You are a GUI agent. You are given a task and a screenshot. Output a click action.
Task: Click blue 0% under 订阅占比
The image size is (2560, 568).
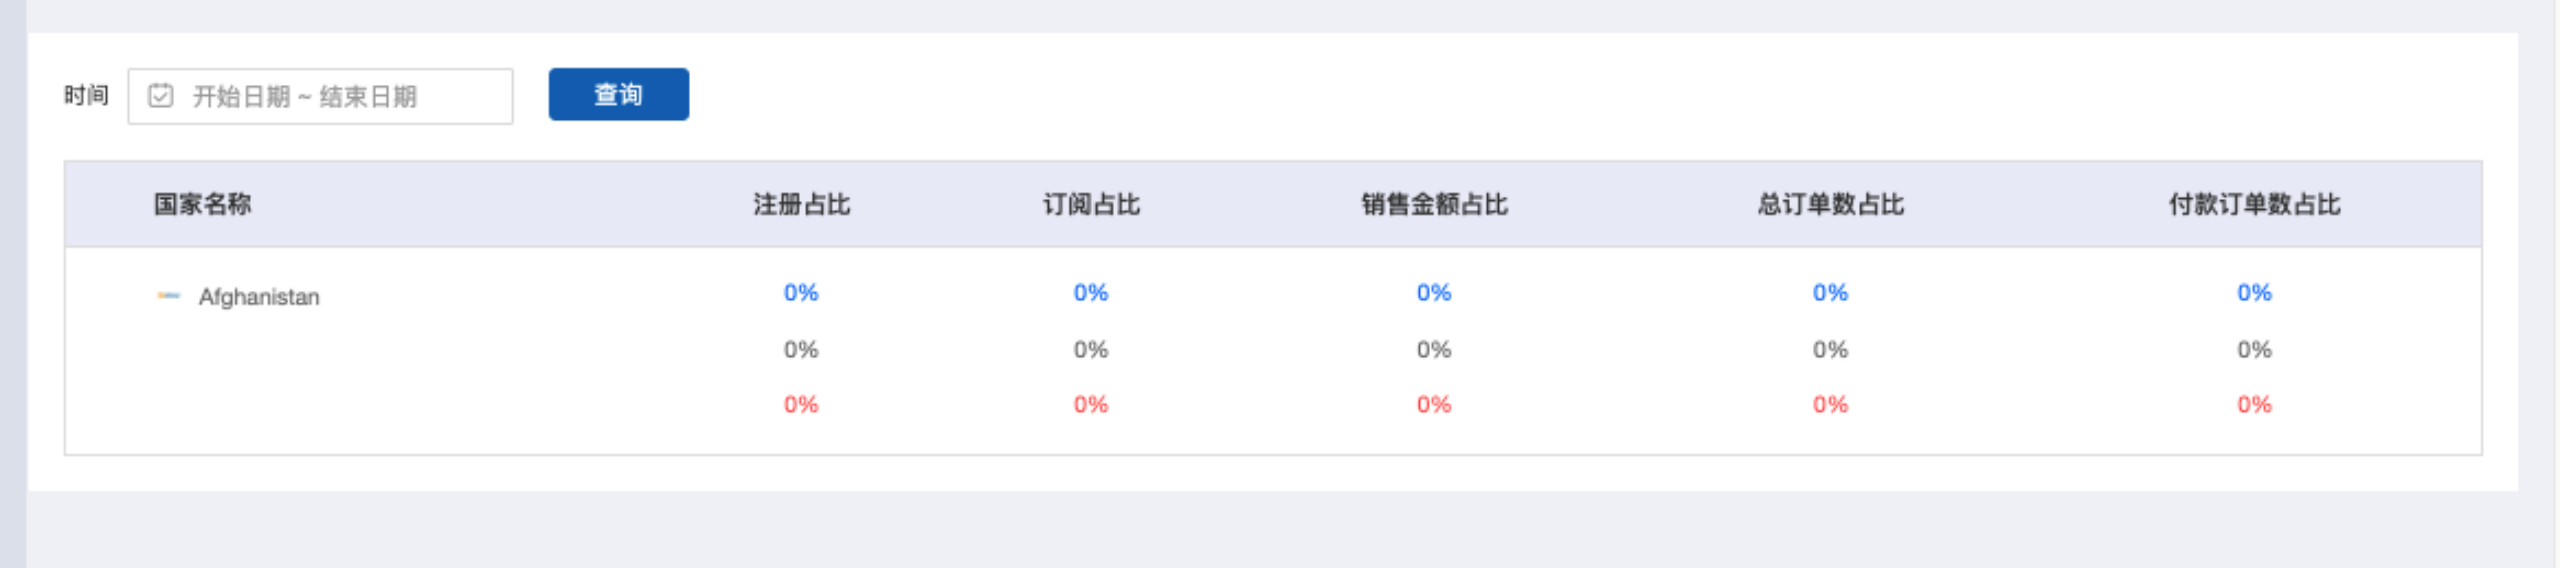[x=1091, y=293]
